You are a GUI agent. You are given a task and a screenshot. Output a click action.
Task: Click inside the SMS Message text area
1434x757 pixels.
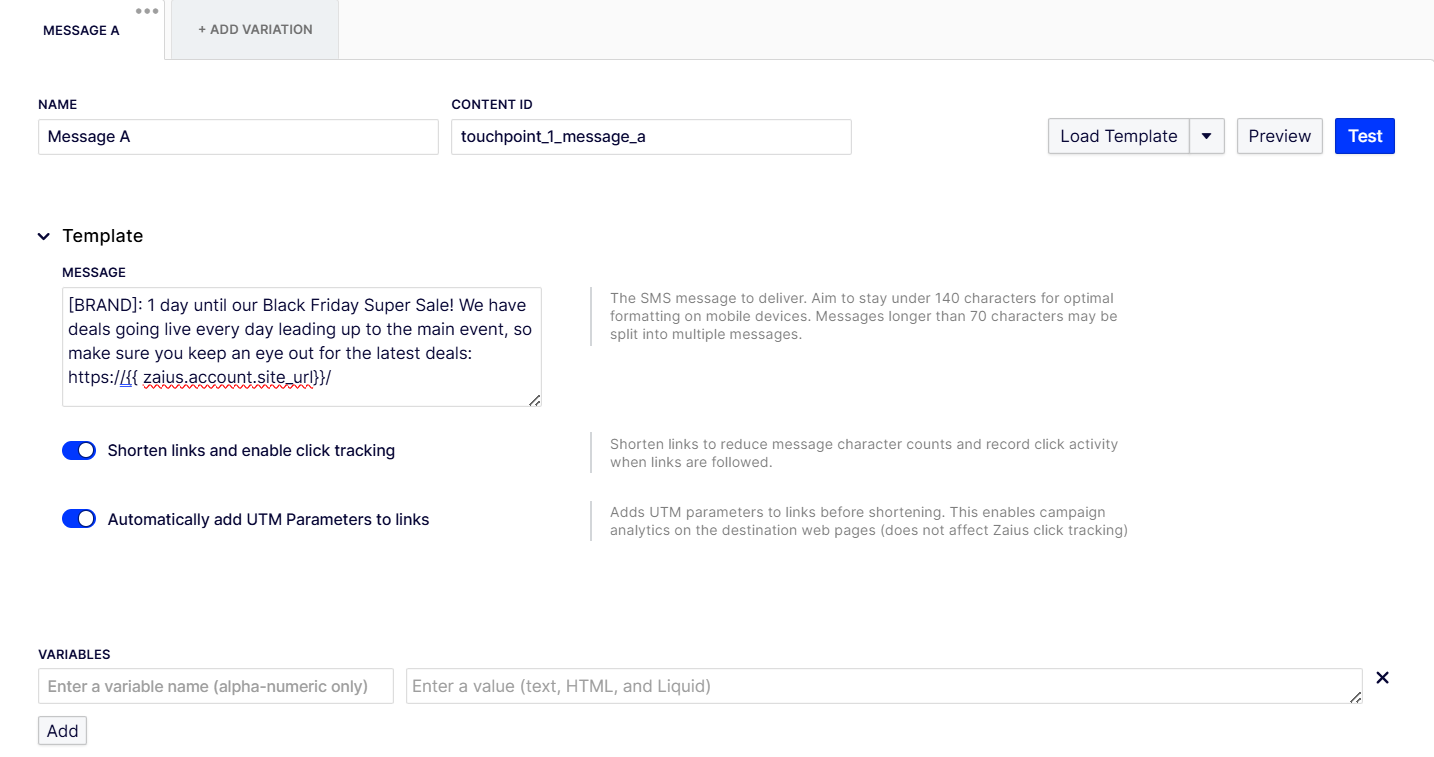pos(302,347)
